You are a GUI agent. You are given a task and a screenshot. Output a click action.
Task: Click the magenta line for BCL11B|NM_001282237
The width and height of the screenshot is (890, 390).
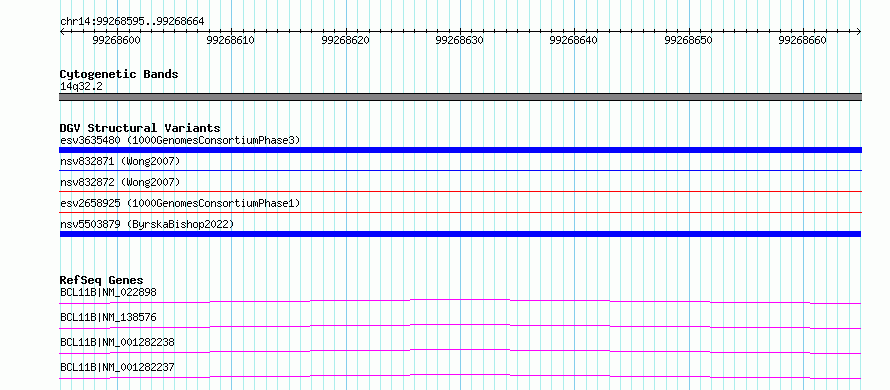[x=460, y=376]
